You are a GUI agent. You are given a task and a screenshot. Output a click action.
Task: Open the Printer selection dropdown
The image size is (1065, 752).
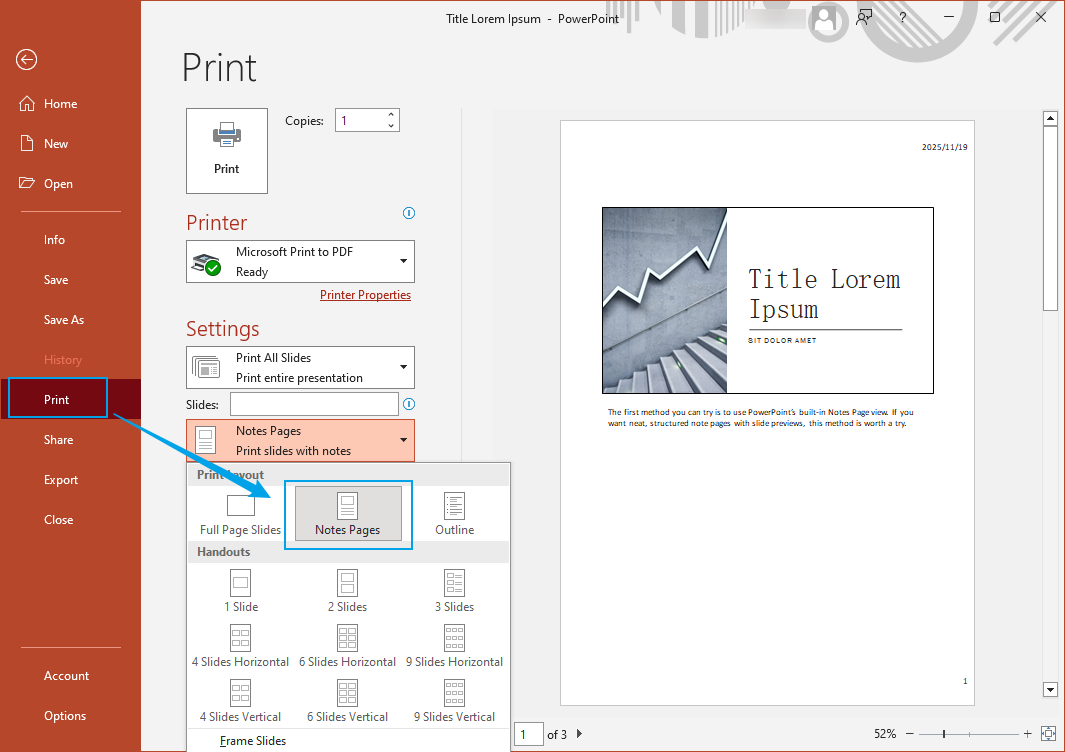[x=300, y=261]
